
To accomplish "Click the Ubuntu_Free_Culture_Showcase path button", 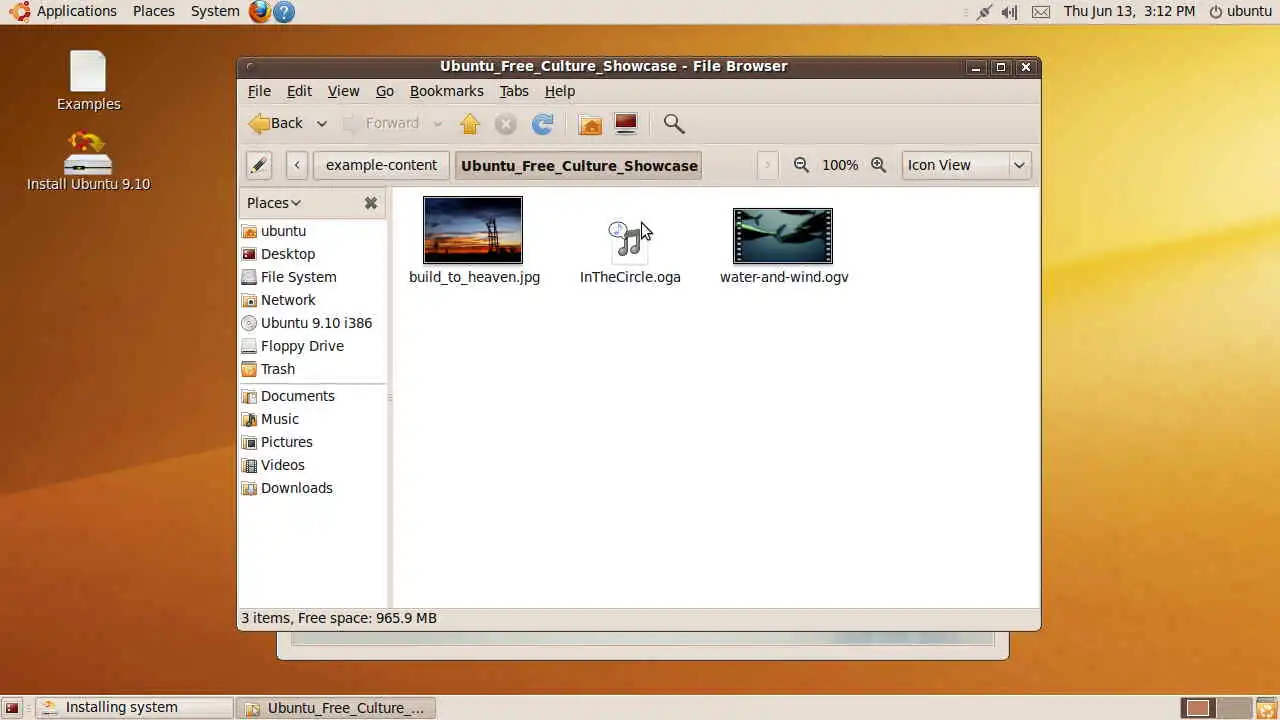I will (x=579, y=165).
